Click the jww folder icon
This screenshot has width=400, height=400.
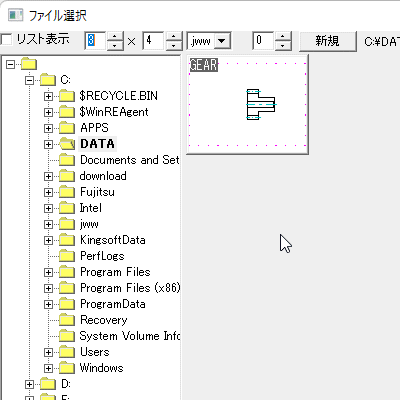click(67, 224)
